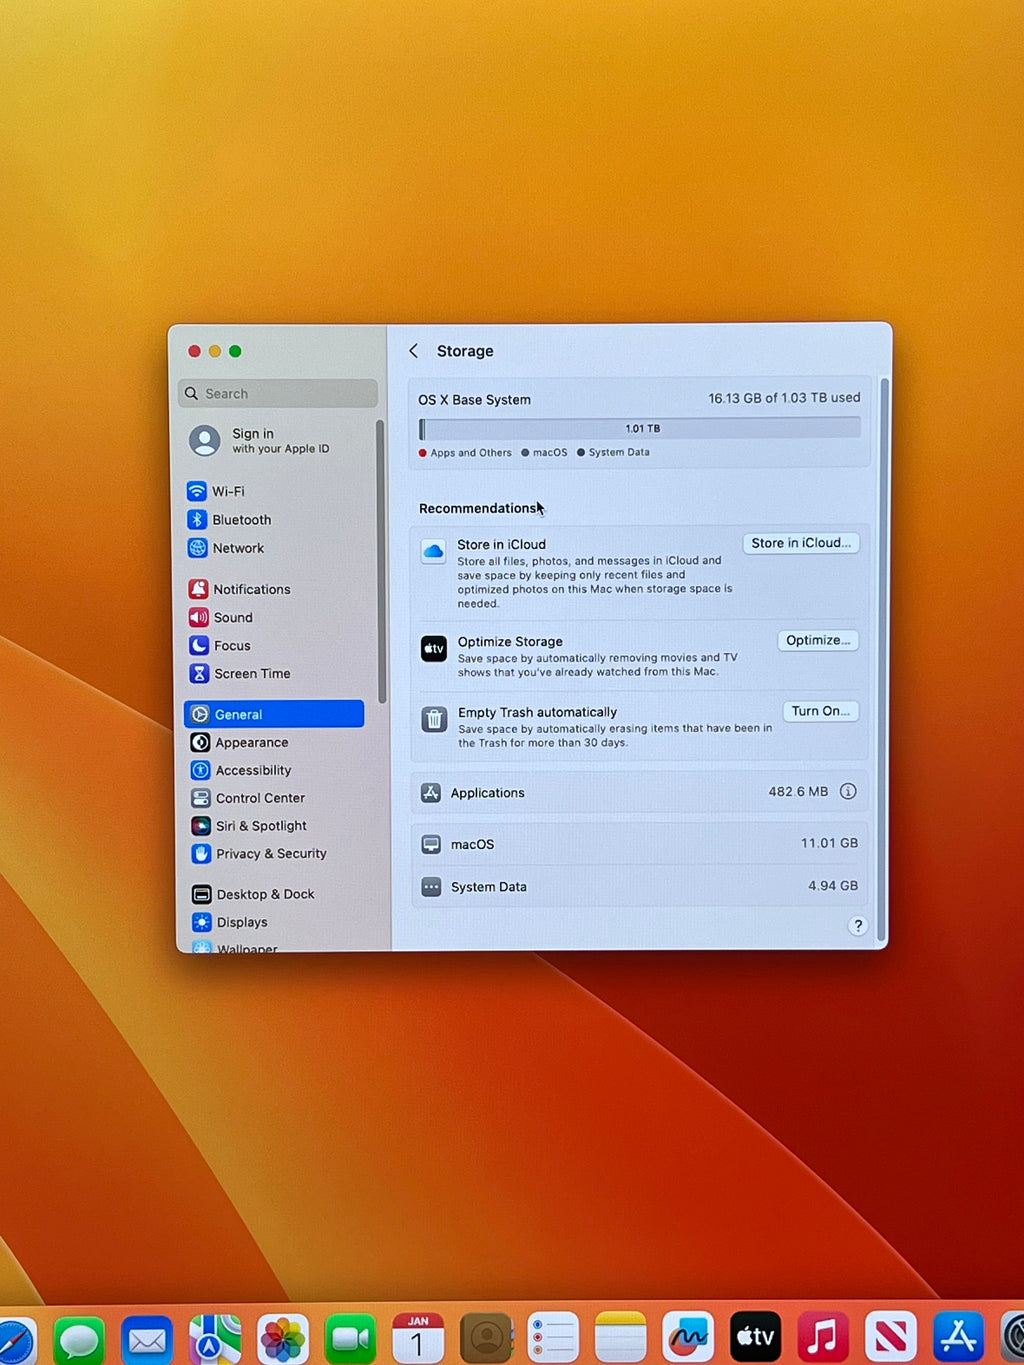Open Music from the Dock
Image resolution: width=1024 pixels, height=1365 pixels.
click(x=823, y=1338)
